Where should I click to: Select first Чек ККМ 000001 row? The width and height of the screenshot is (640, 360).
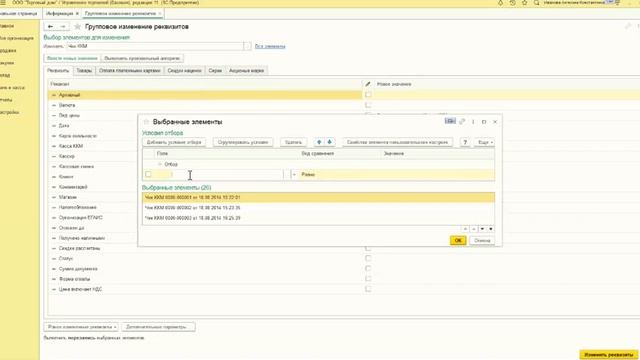[318, 198]
